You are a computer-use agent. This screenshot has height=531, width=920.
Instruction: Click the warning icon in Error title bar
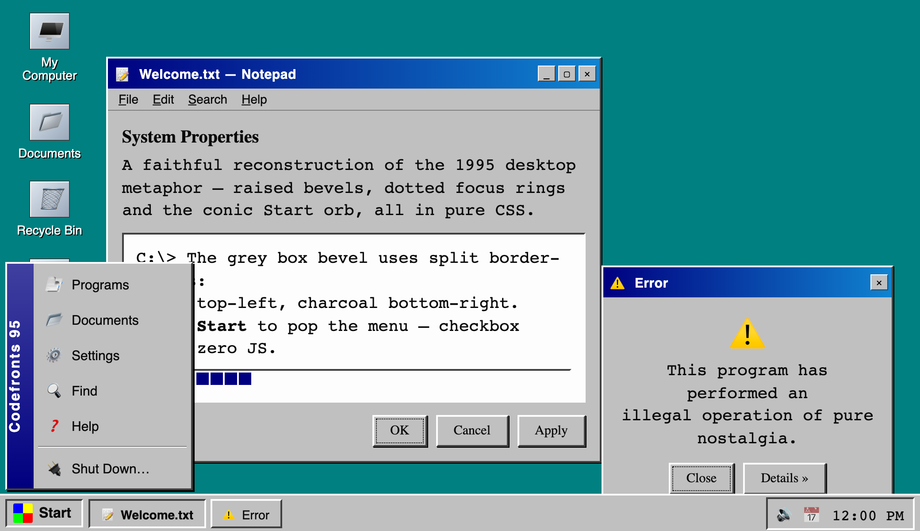(x=617, y=283)
